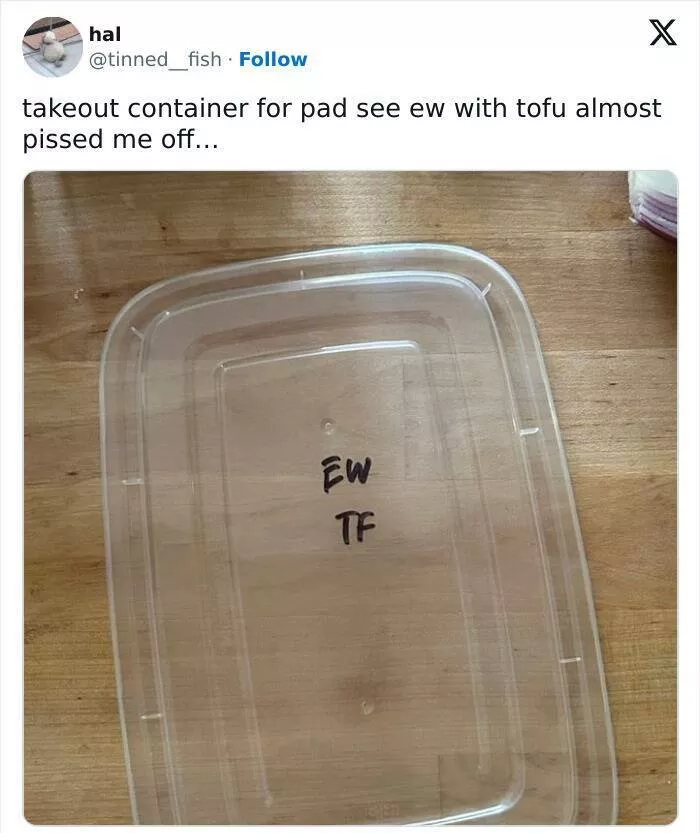Click the stacked pink items in photo corner
The image size is (700, 833).
(653, 205)
